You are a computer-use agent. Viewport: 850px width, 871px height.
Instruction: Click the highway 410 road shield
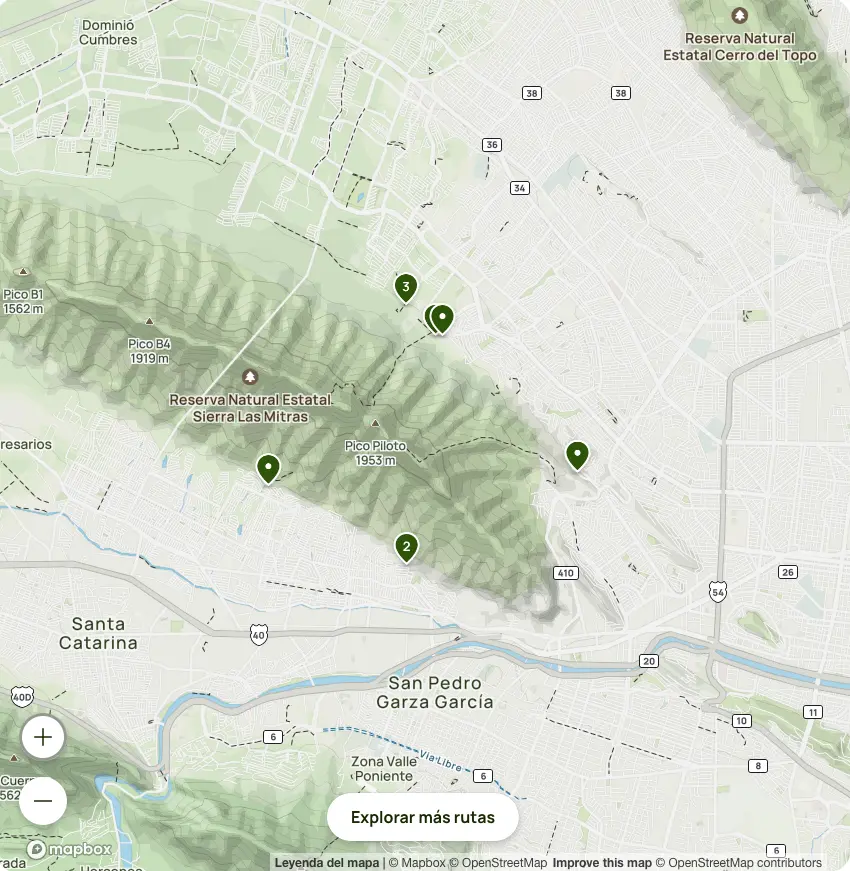(566, 573)
